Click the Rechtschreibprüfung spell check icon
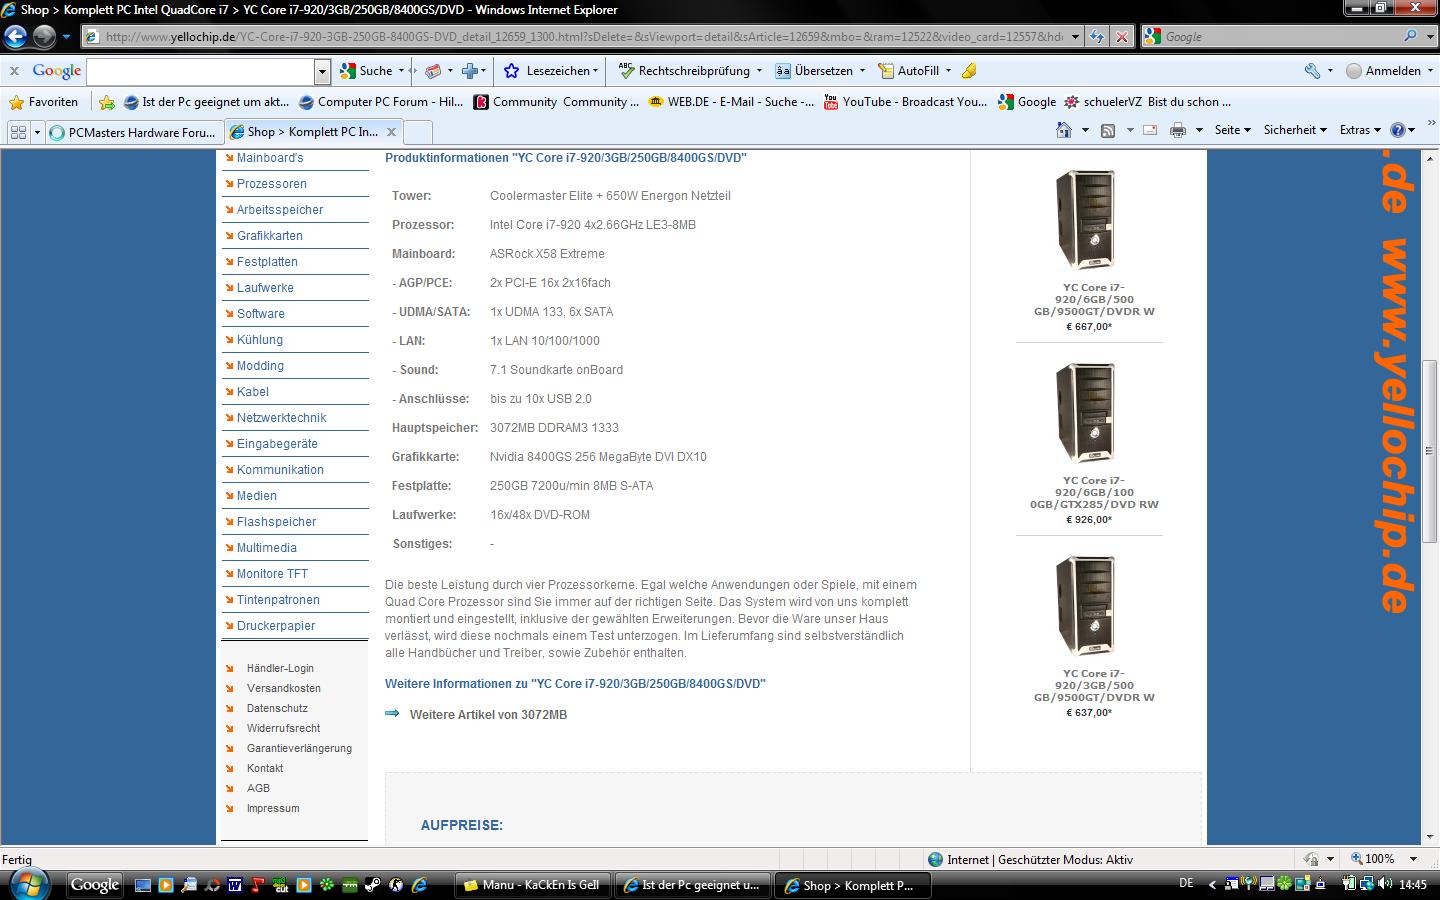Screen dimensions: 1440x900 pos(626,71)
